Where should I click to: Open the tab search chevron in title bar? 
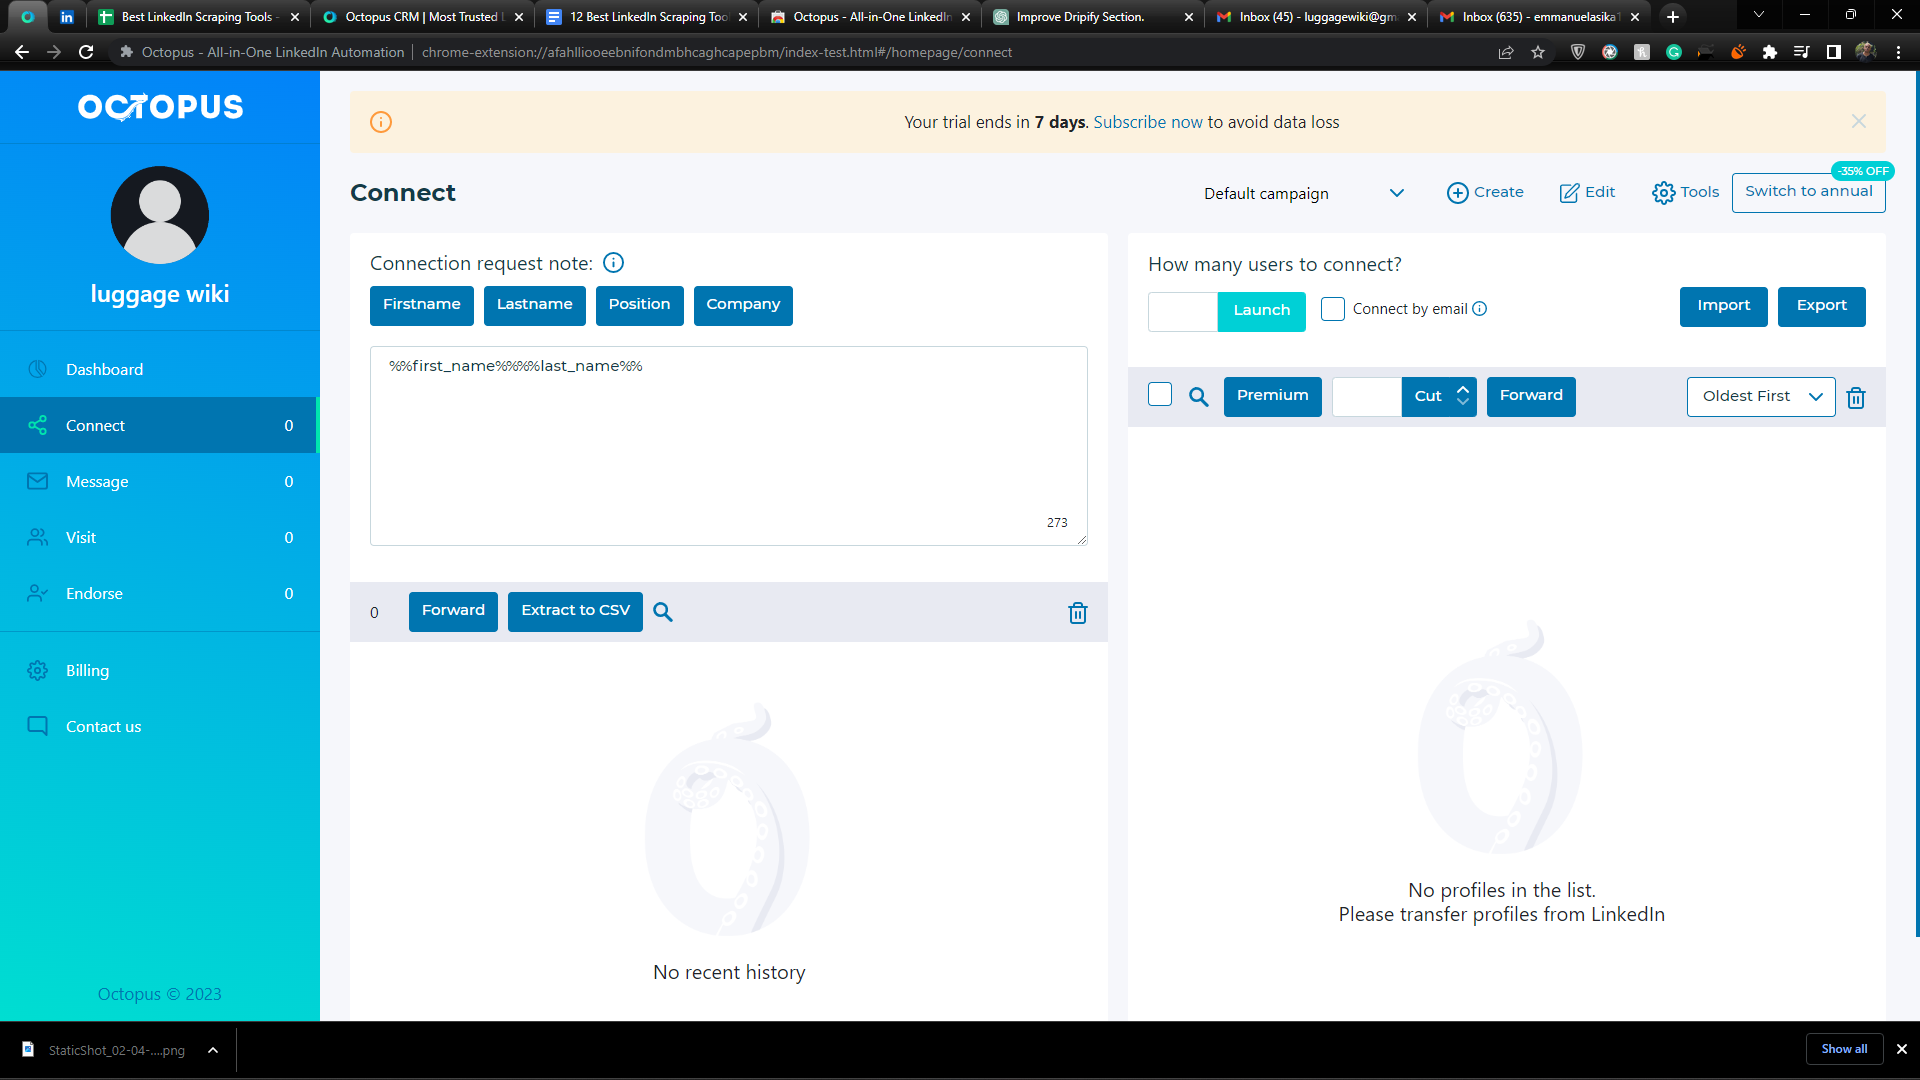click(1759, 15)
